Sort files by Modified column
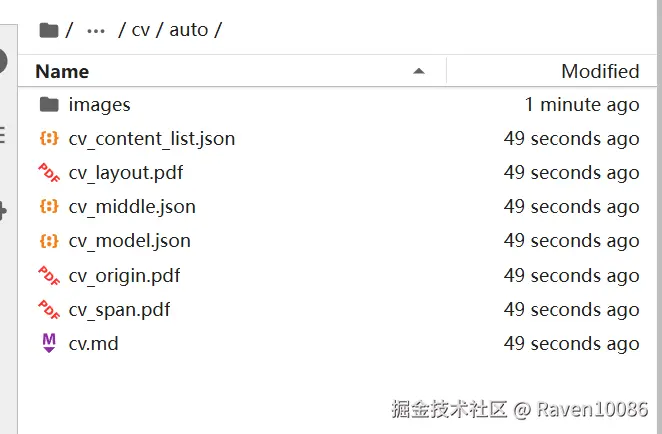 point(599,71)
